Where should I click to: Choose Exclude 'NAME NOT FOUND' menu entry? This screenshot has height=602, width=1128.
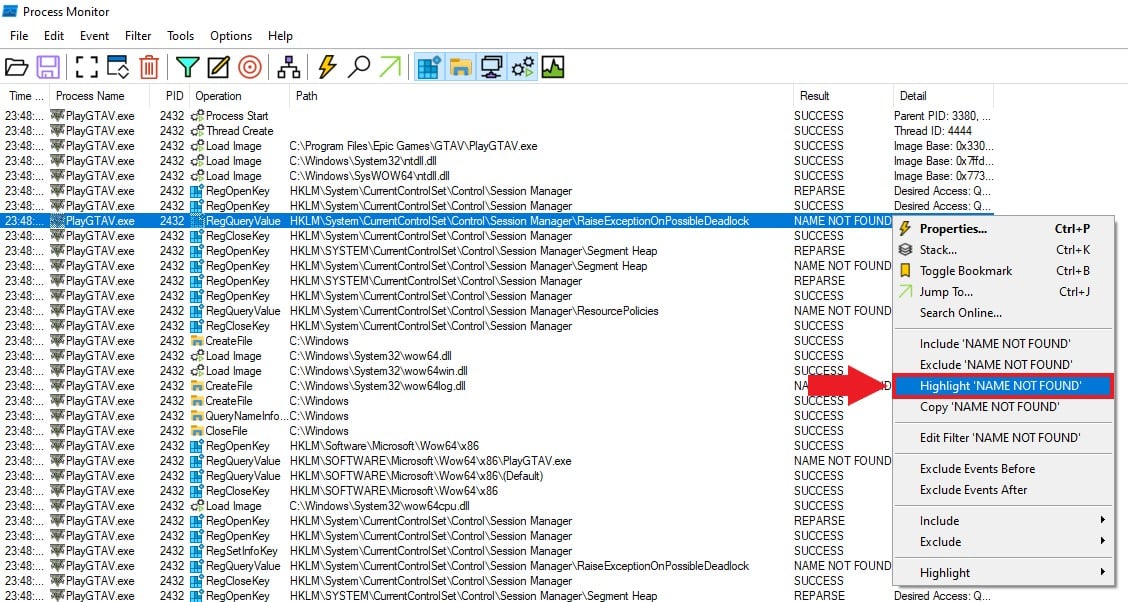point(1004,365)
